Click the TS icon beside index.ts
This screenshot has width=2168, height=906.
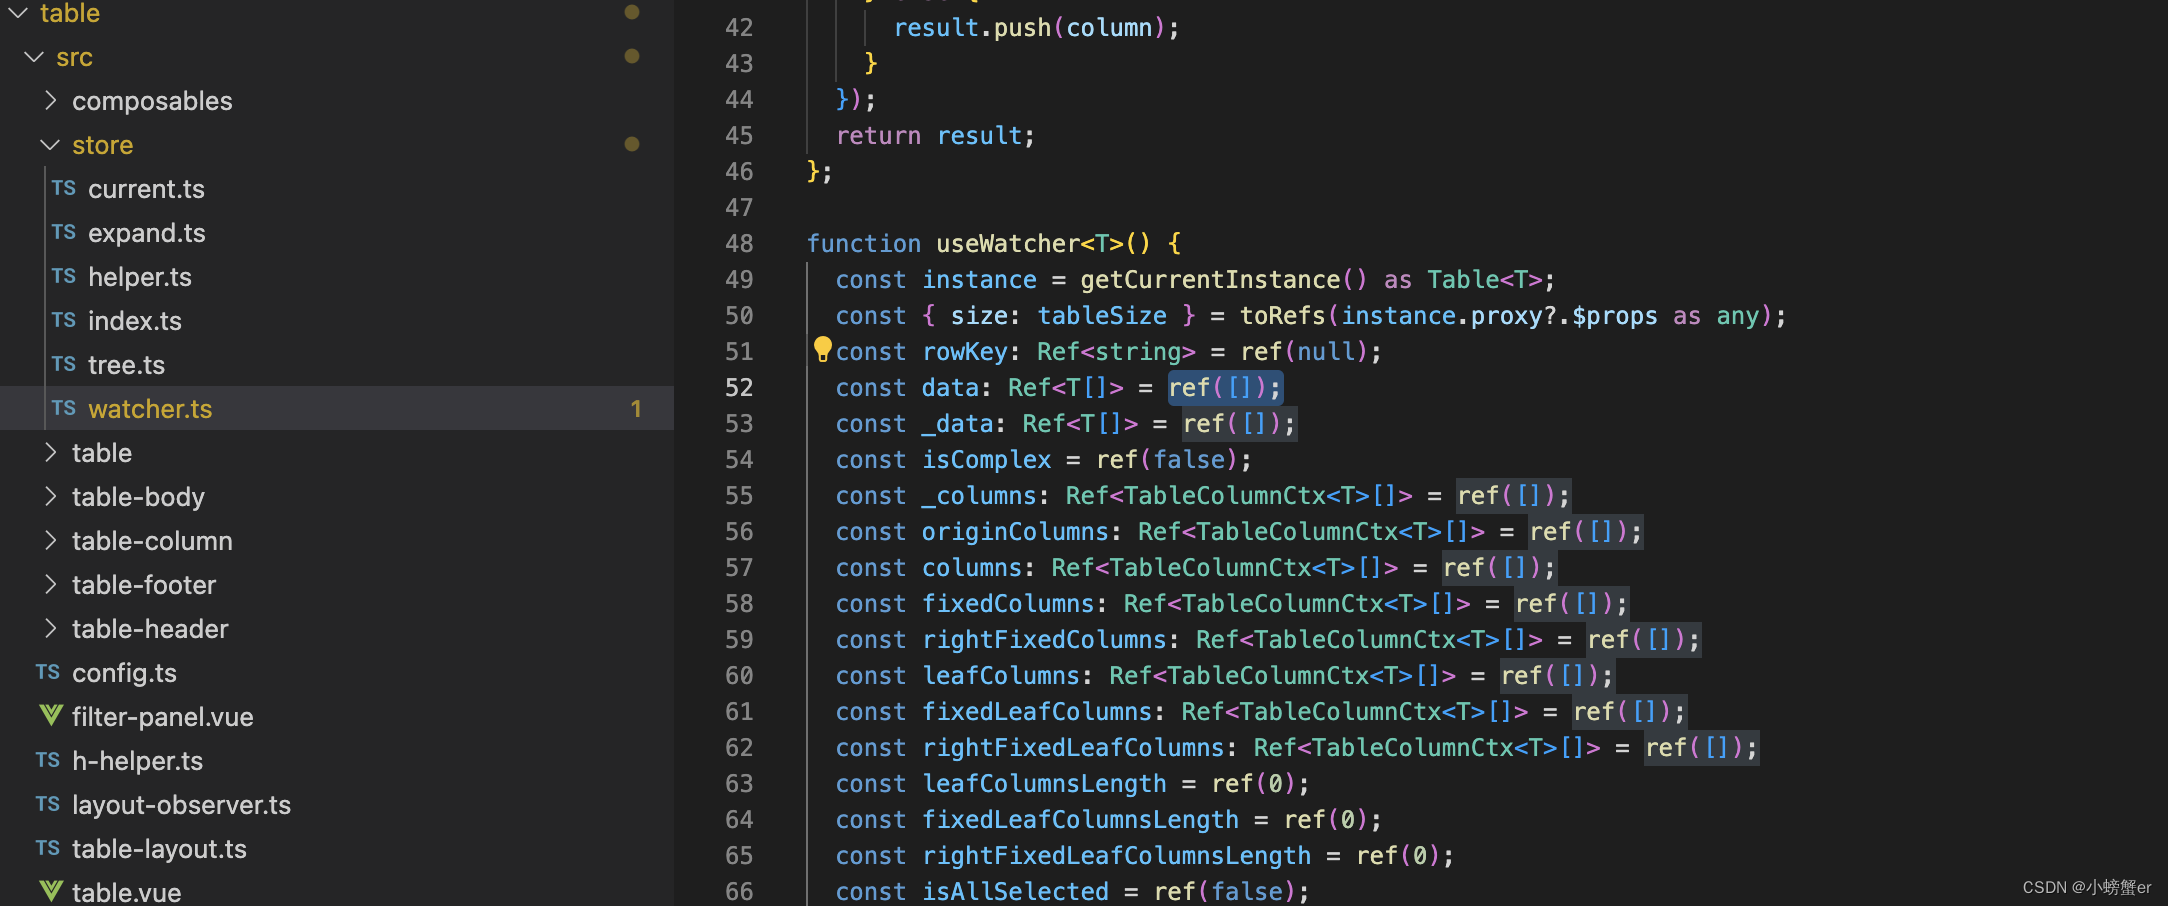[64, 320]
